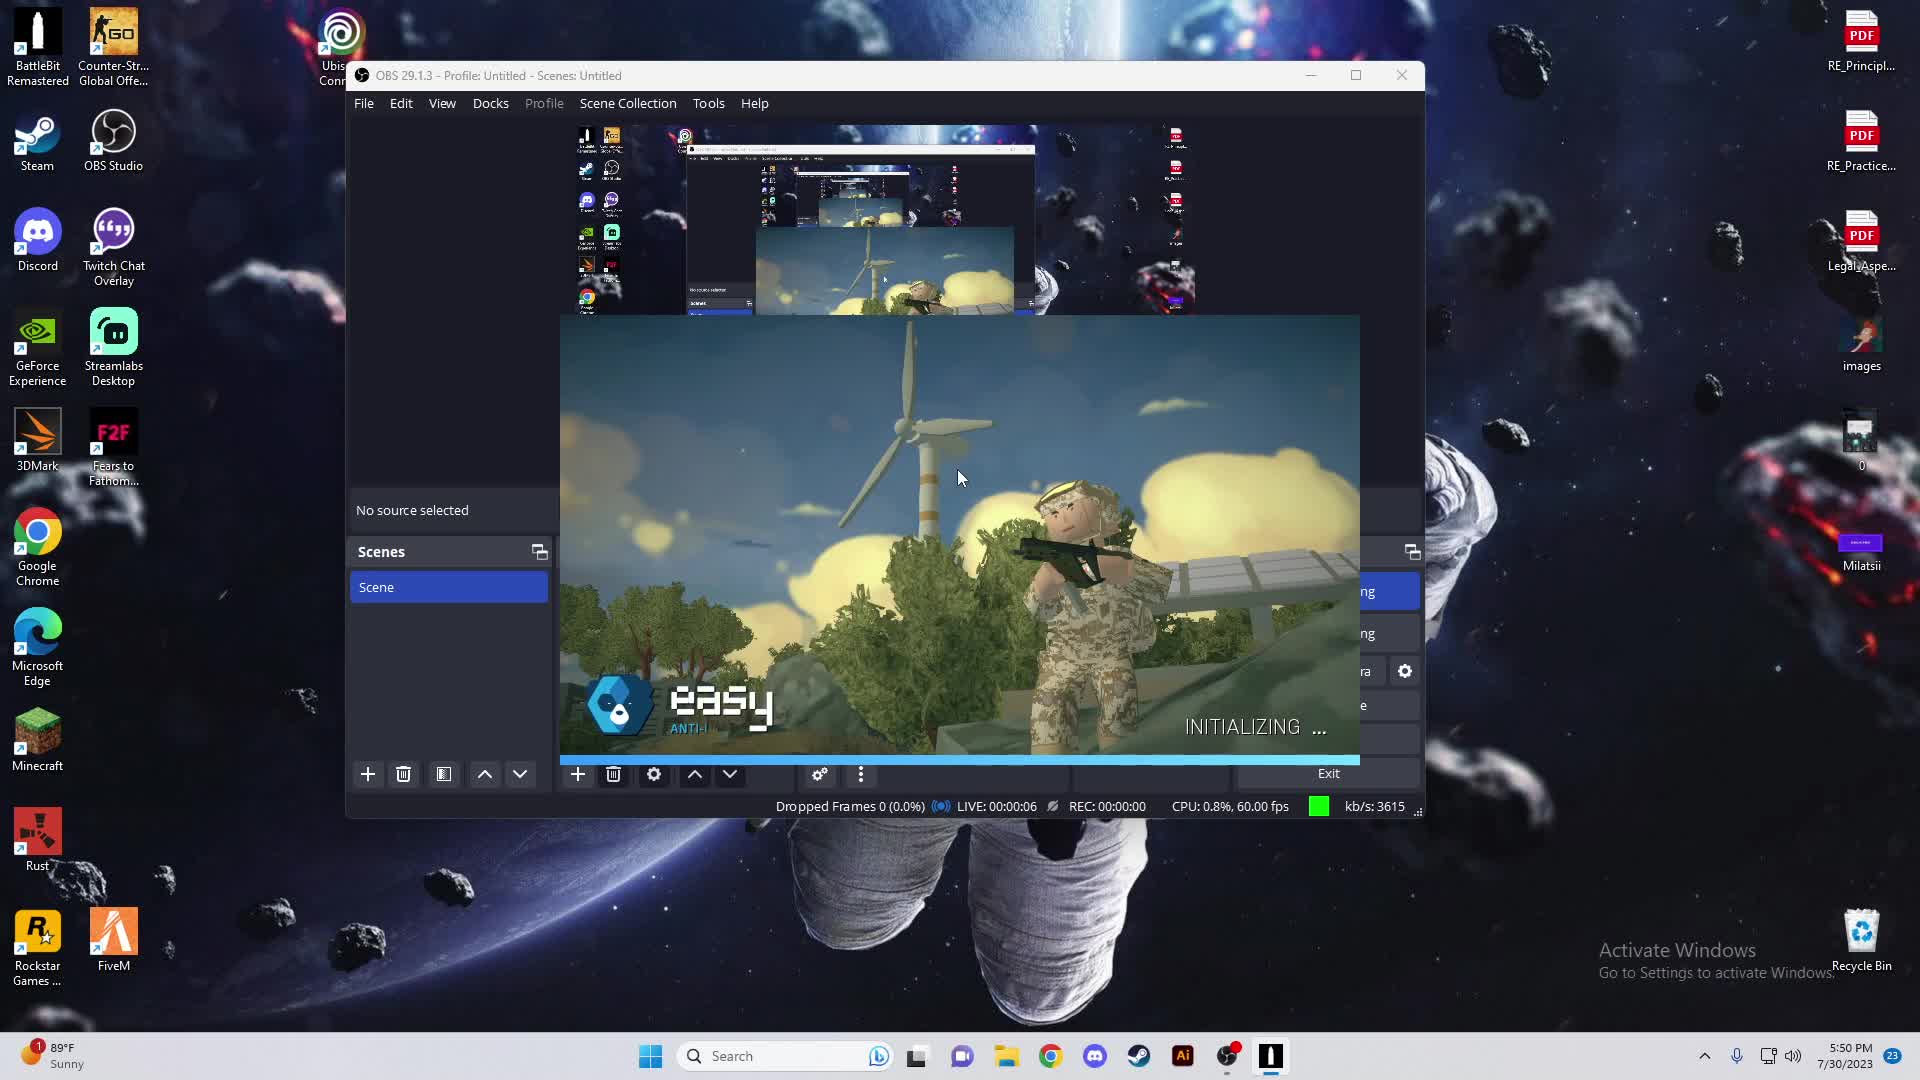Select Rust desktop shortcut

click(x=38, y=841)
